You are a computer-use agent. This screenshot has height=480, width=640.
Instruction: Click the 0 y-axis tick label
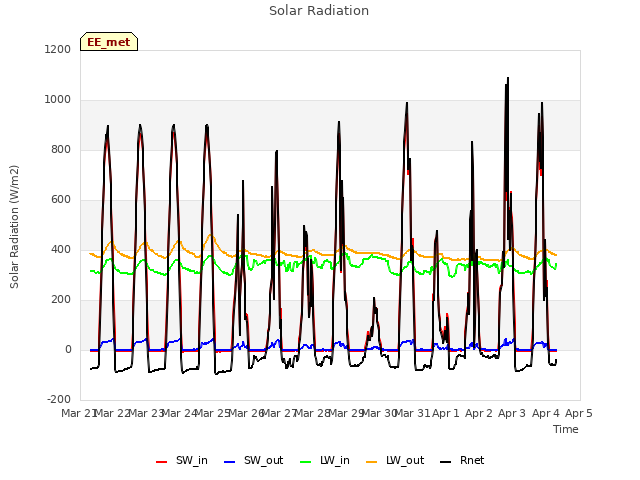pyautogui.click(x=68, y=349)
